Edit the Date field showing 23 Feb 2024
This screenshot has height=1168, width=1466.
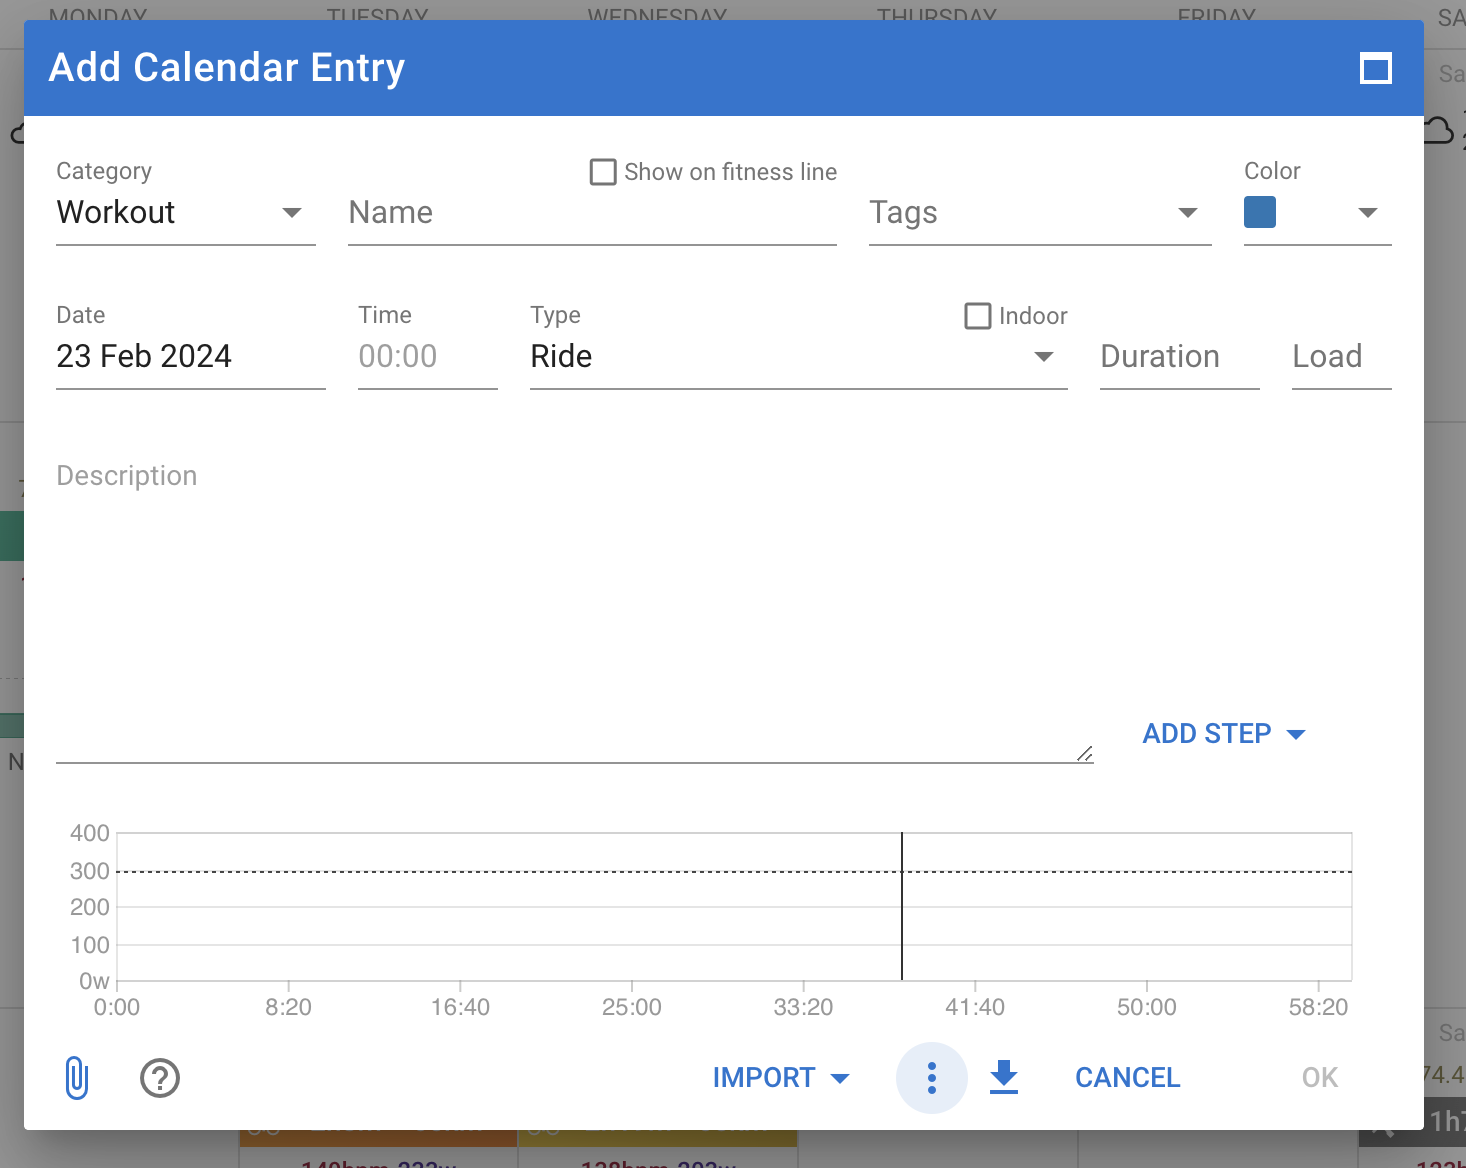tap(145, 356)
